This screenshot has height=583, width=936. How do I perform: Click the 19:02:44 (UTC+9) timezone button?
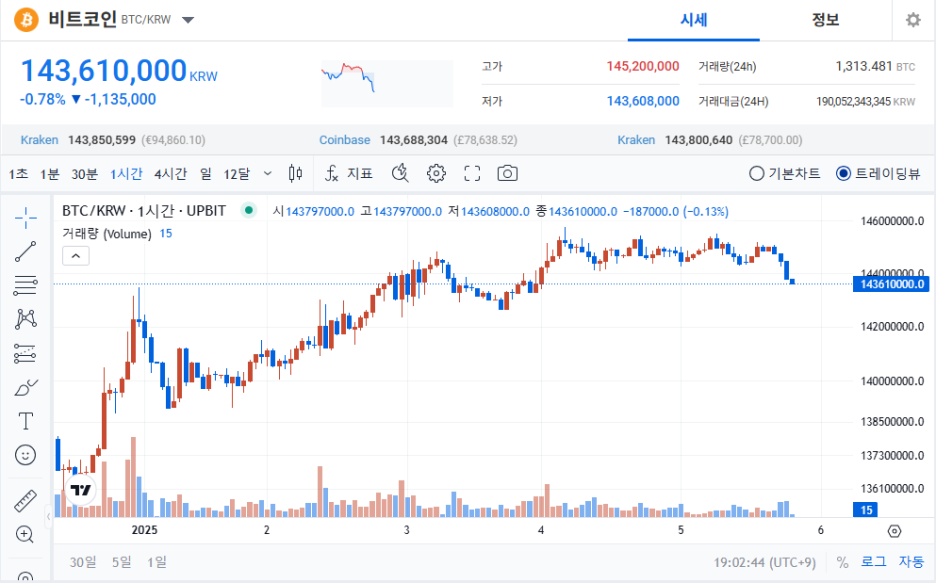pos(765,562)
